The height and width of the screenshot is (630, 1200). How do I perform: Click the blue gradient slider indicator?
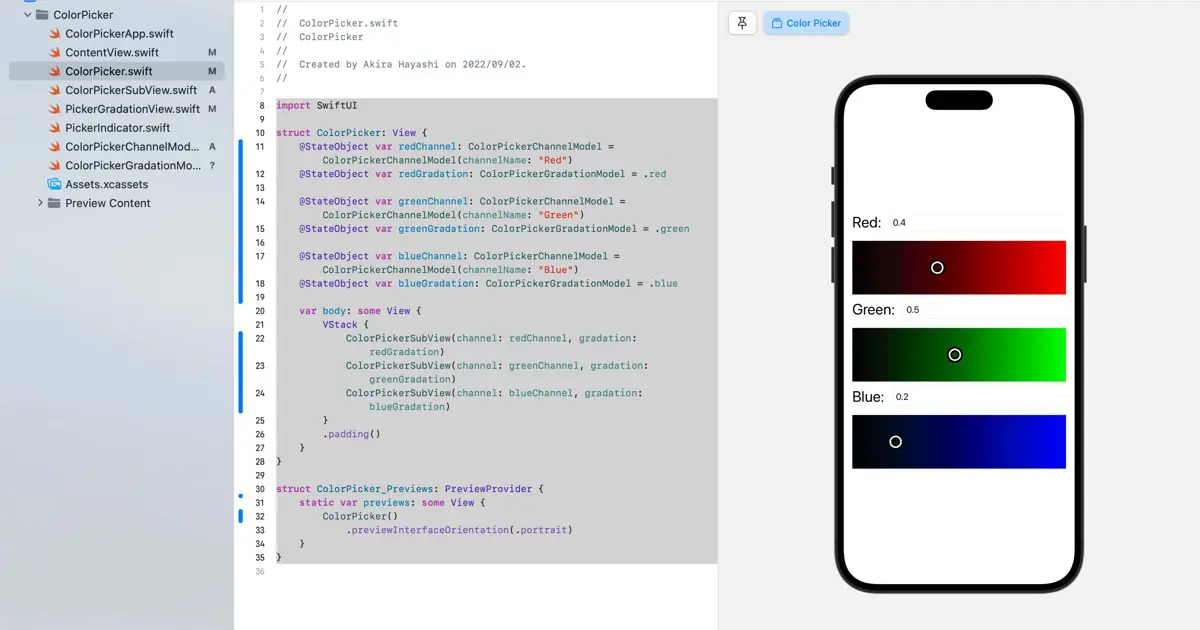pos(895,442)
